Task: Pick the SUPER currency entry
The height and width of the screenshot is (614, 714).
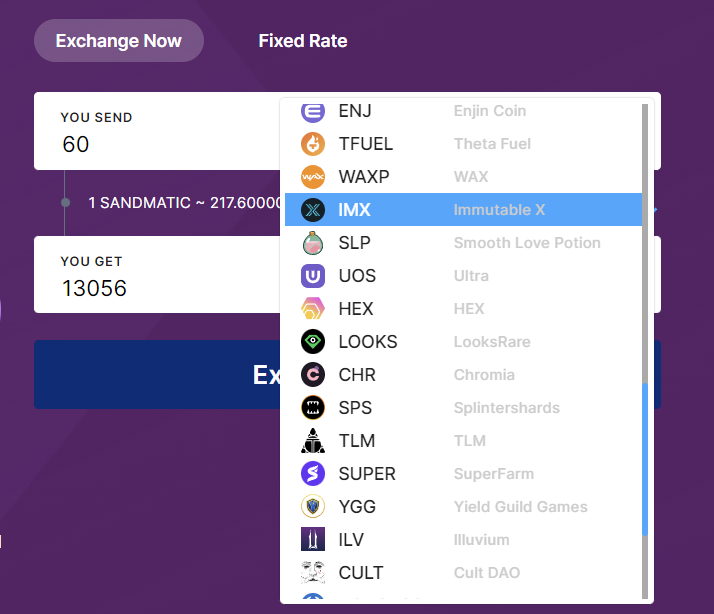Action: coord(463,474)
